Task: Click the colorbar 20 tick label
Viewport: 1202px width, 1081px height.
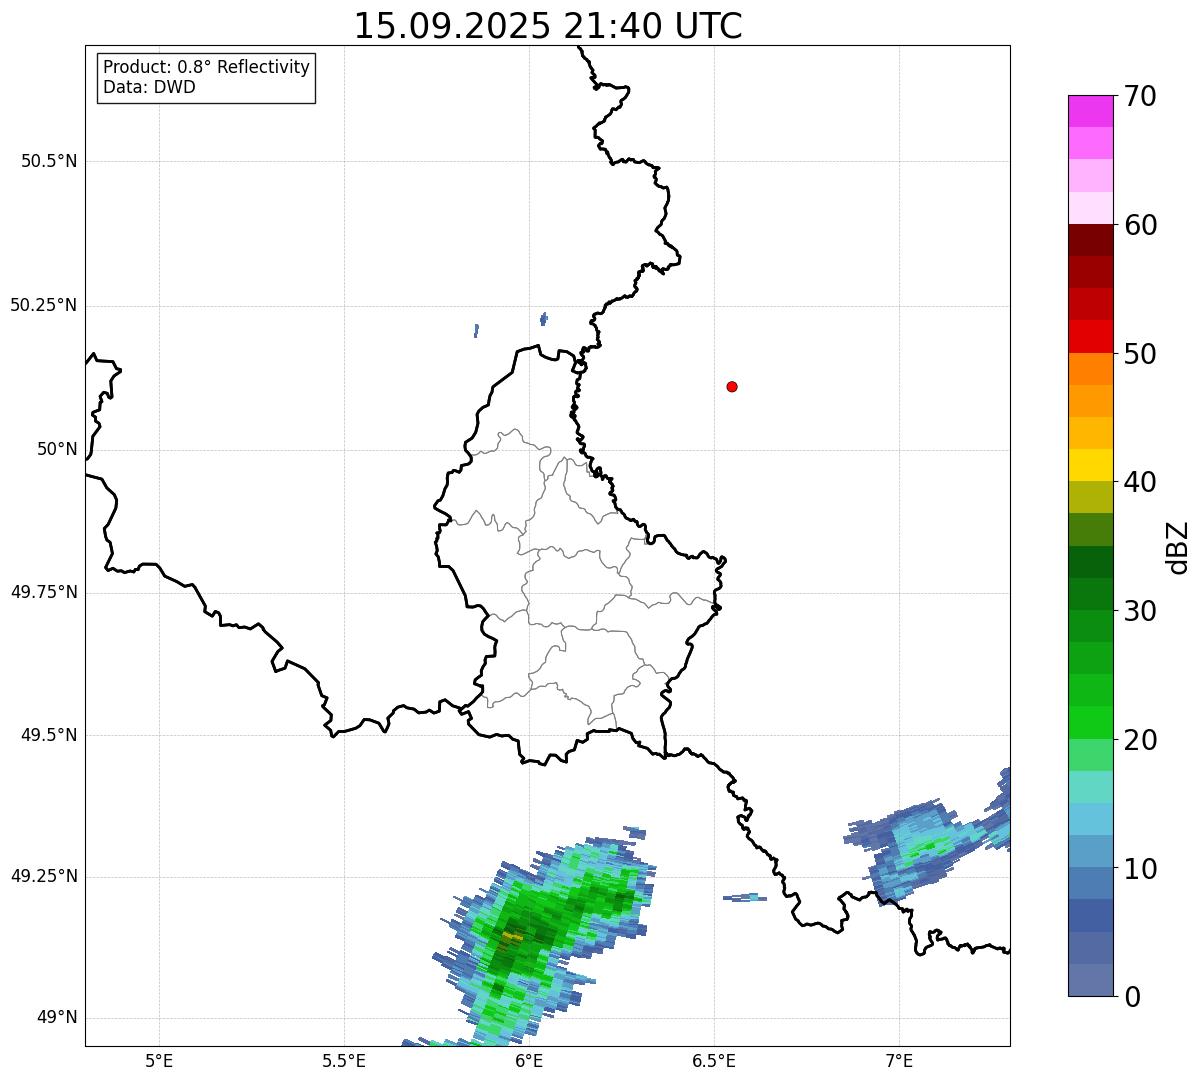Action: 1140,740
